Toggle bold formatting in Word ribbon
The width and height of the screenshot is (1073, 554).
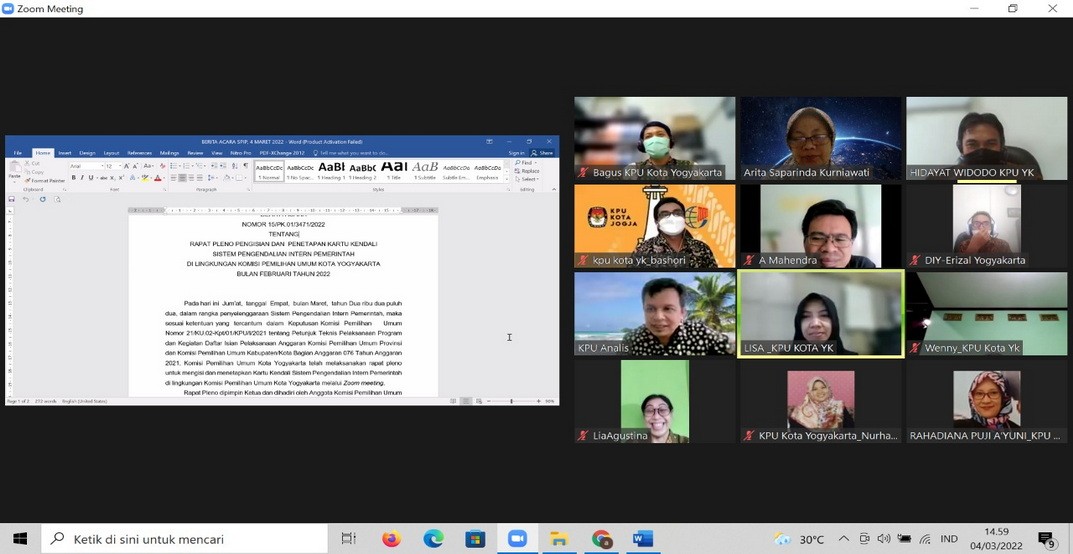[74, 178]
